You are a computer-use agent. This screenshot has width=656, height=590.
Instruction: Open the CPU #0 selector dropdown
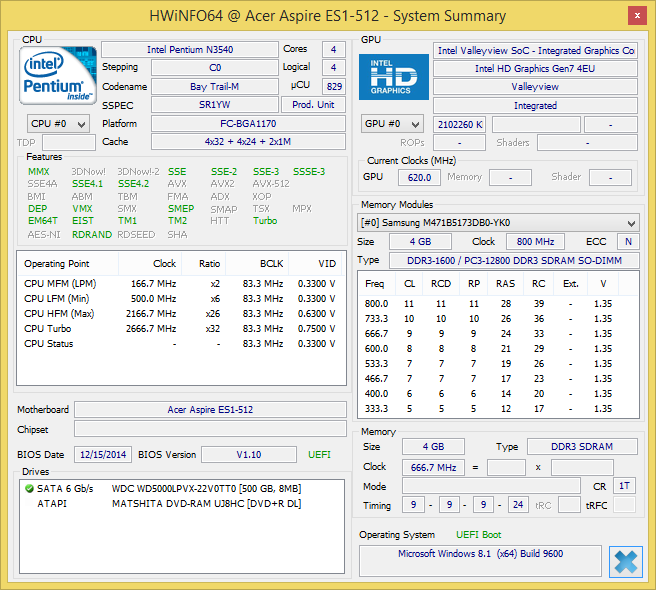58,124
